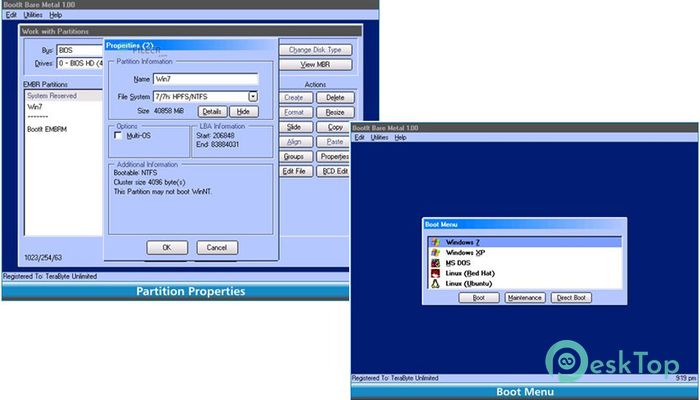Click the Linux (Ubuntu) penguin icon
Viewport: 700px width, 400px height.
pos(435,283)
